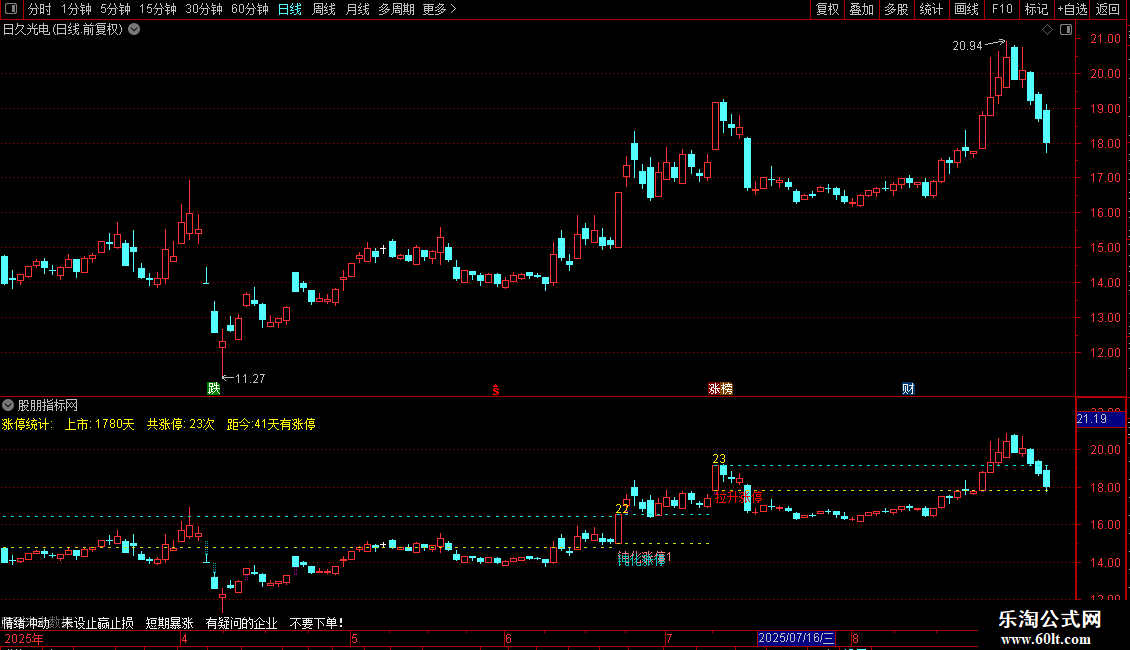The width and height of the screenshot is (1130, 650).
Task: Click the yellow 22 limit-up count label
Action: point(622,509)
